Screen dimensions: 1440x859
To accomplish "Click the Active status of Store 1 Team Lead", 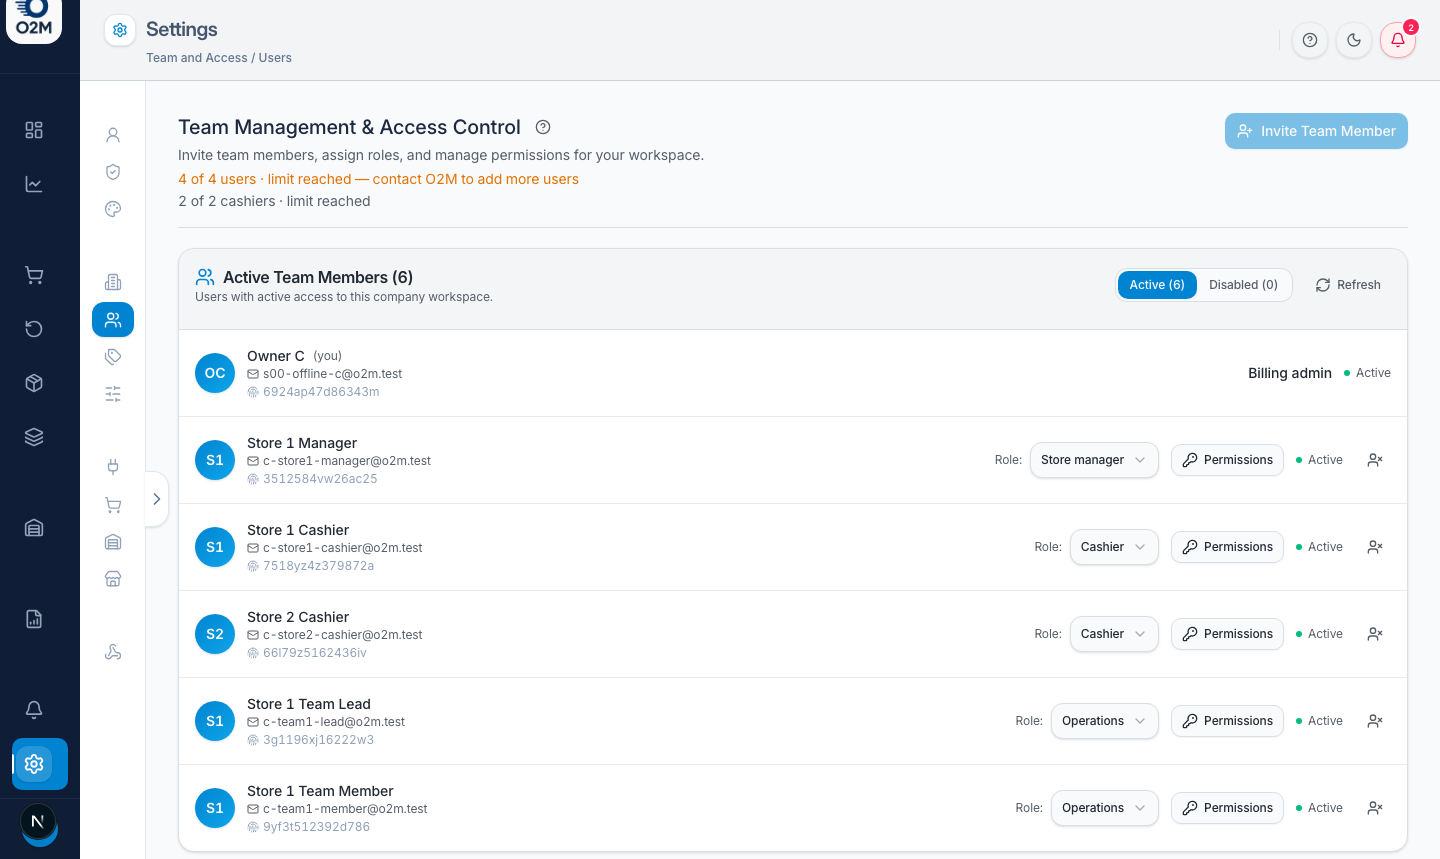I will (1319, 721).
